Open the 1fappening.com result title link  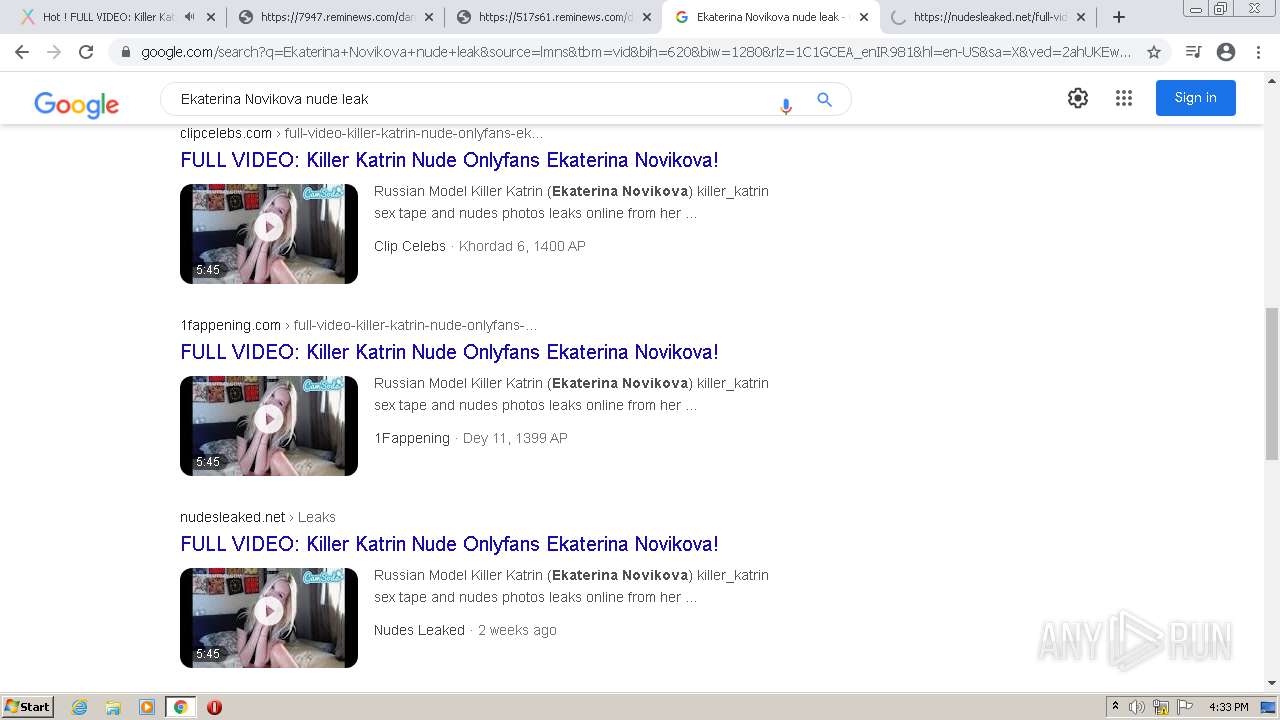click(x=449, y=352)
